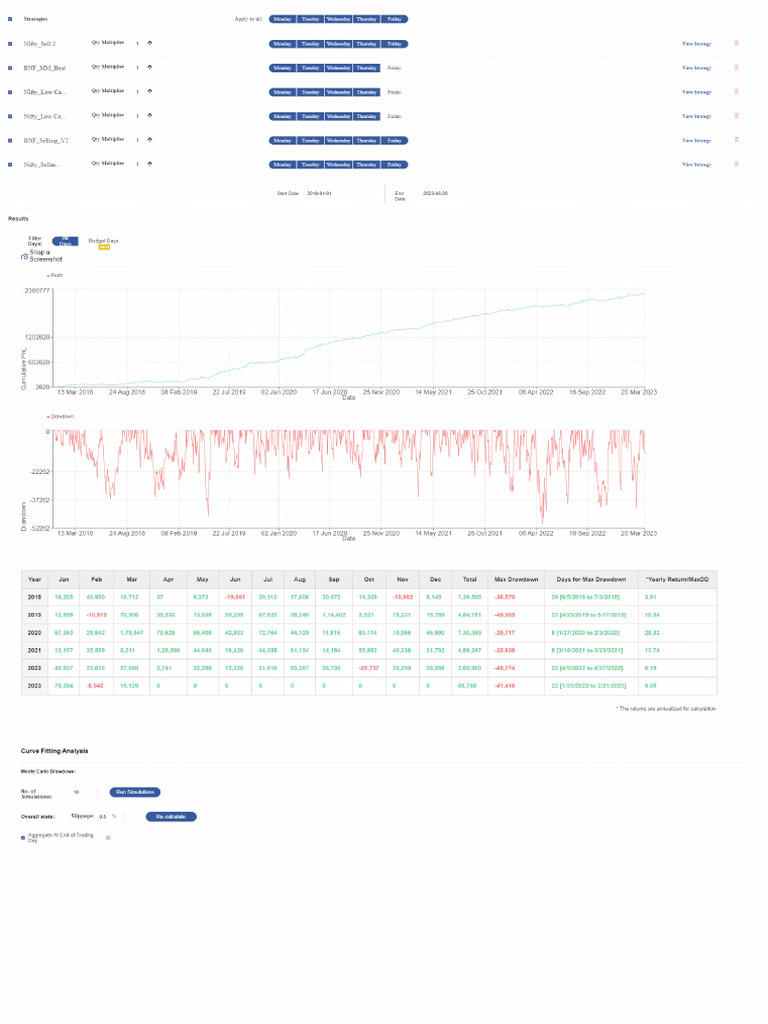Enable Friday for BNF_MM_Beat strategy
Viewport: 768px width, 1024px height.
tap(394, 68)
